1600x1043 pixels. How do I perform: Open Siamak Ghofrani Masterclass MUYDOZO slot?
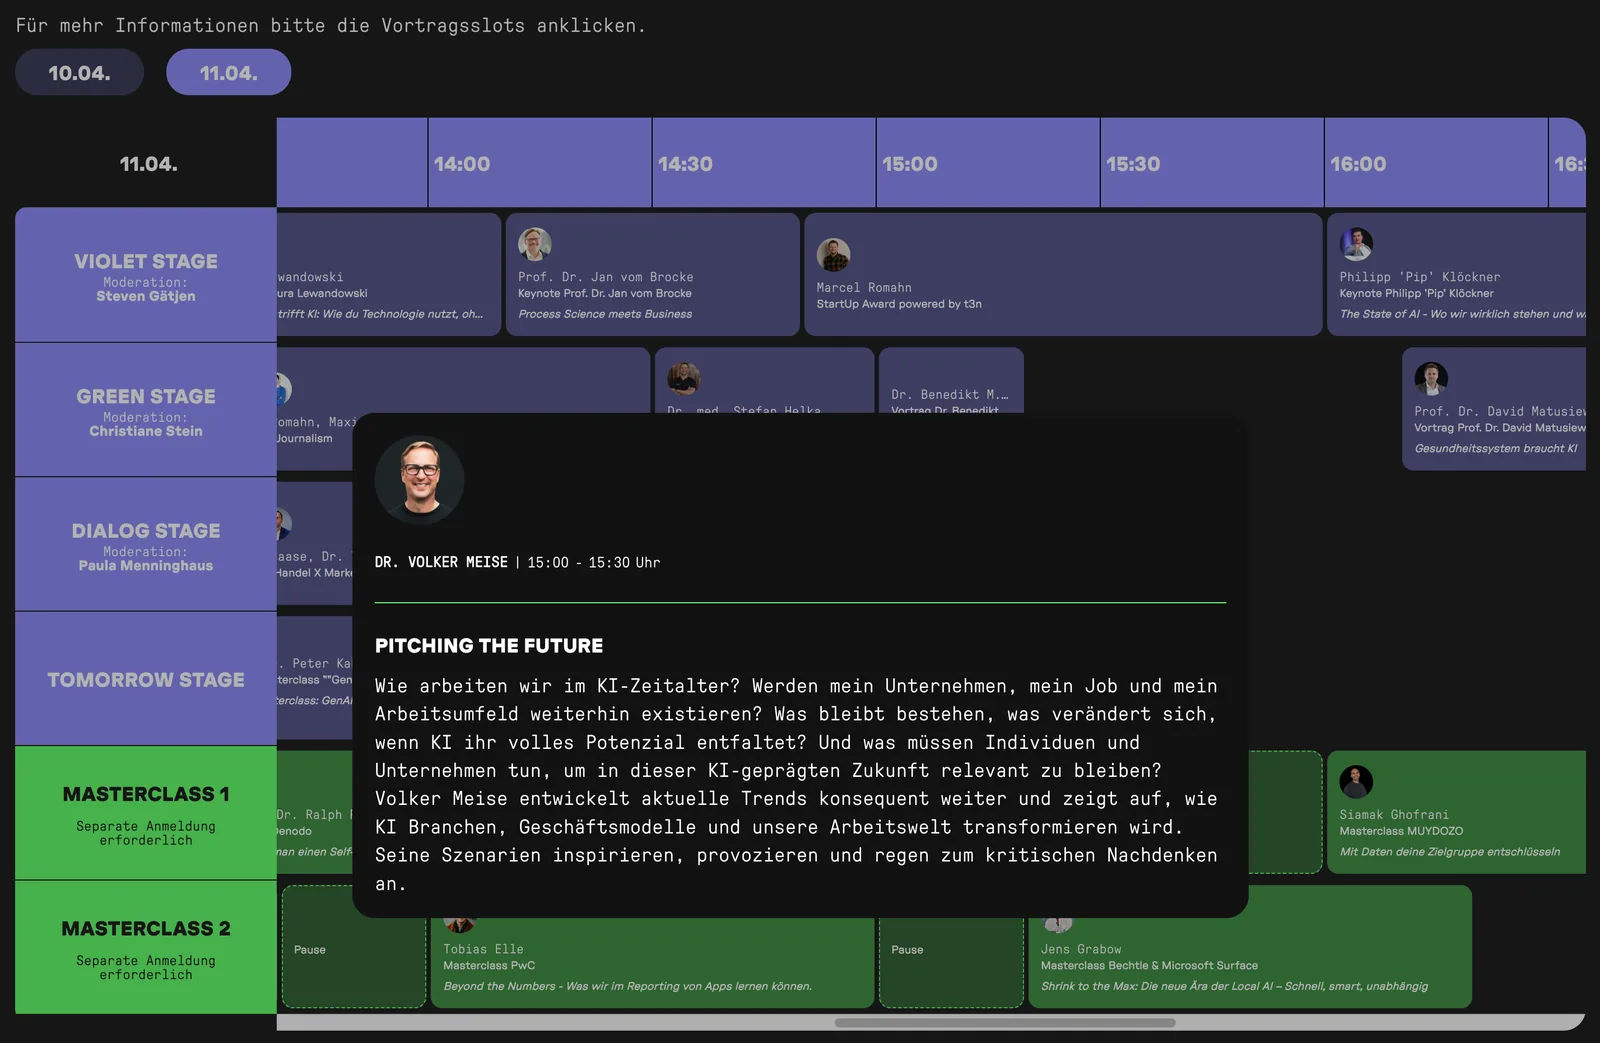(1456, 812)
